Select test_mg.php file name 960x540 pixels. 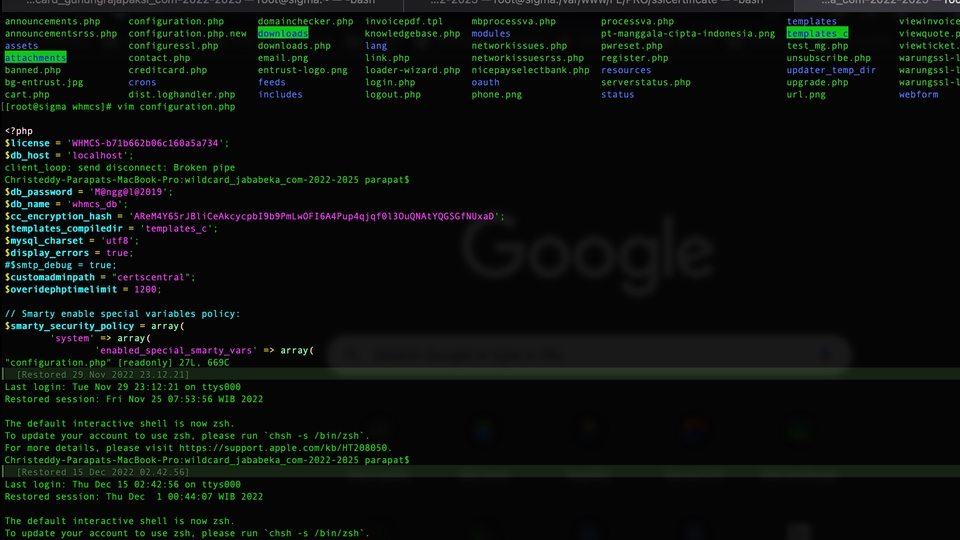click(x=817, y=46)
